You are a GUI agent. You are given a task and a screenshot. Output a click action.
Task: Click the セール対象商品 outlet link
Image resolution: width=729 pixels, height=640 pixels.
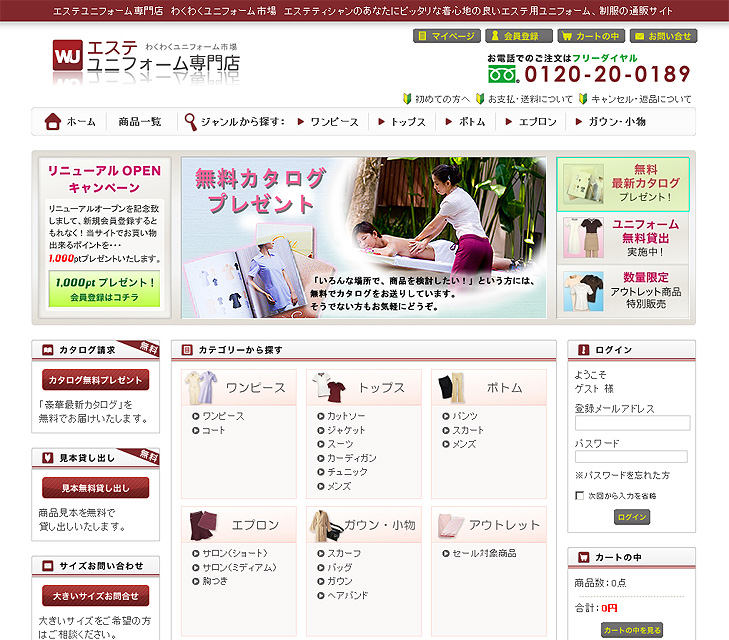(x=484, y=553)
